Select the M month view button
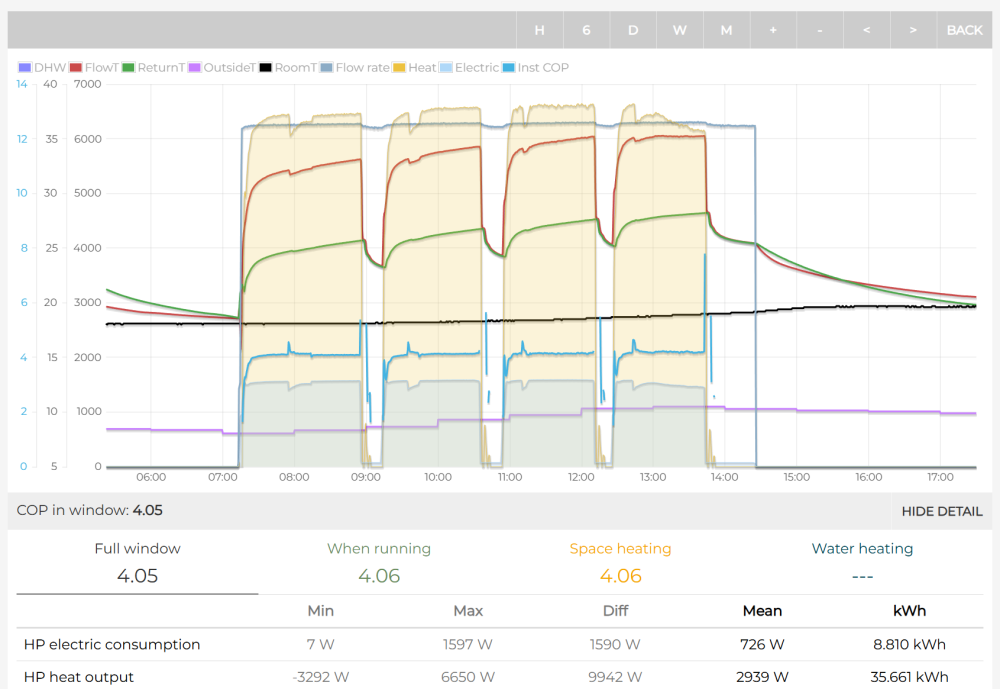1000x689 pixels. (726, 30)
